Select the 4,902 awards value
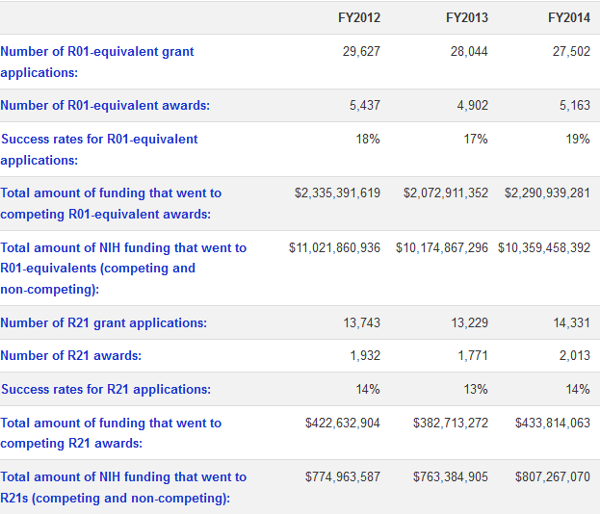600x514 pixels. tap(472, 105)
